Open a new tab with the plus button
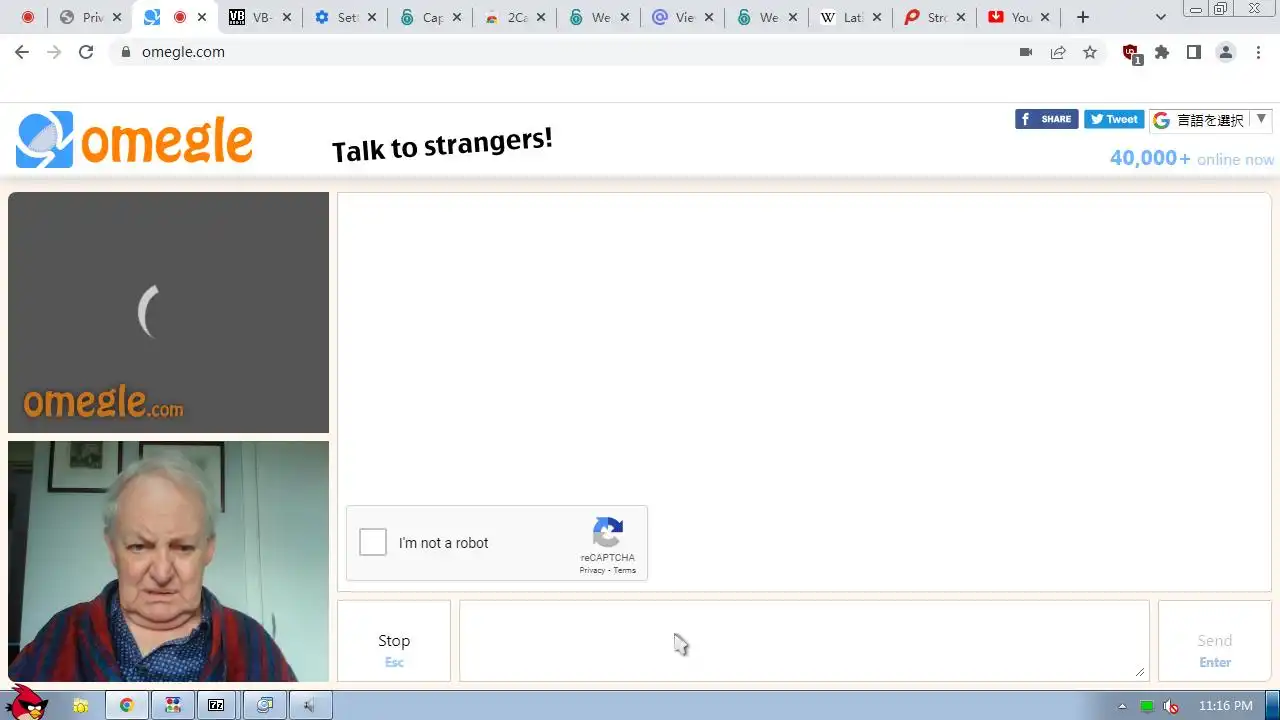1280x720 pixels. [x=1083, y=17]
